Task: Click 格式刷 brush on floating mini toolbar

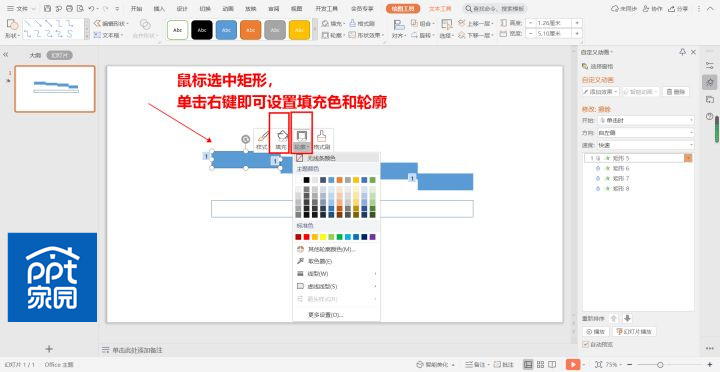Action: [x=321, y=141]
